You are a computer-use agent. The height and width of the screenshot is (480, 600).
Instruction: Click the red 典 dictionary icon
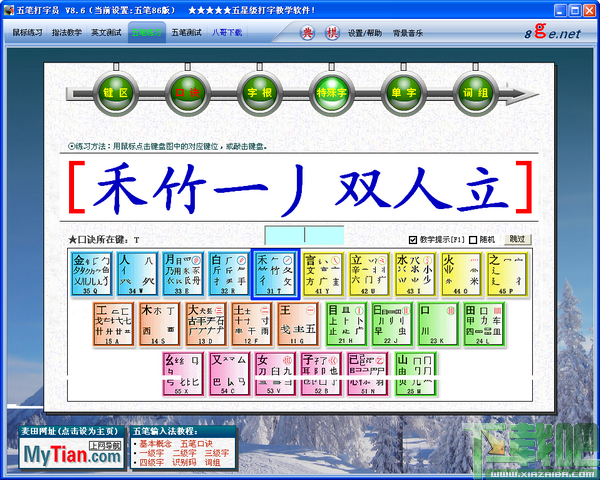(307, 33)
